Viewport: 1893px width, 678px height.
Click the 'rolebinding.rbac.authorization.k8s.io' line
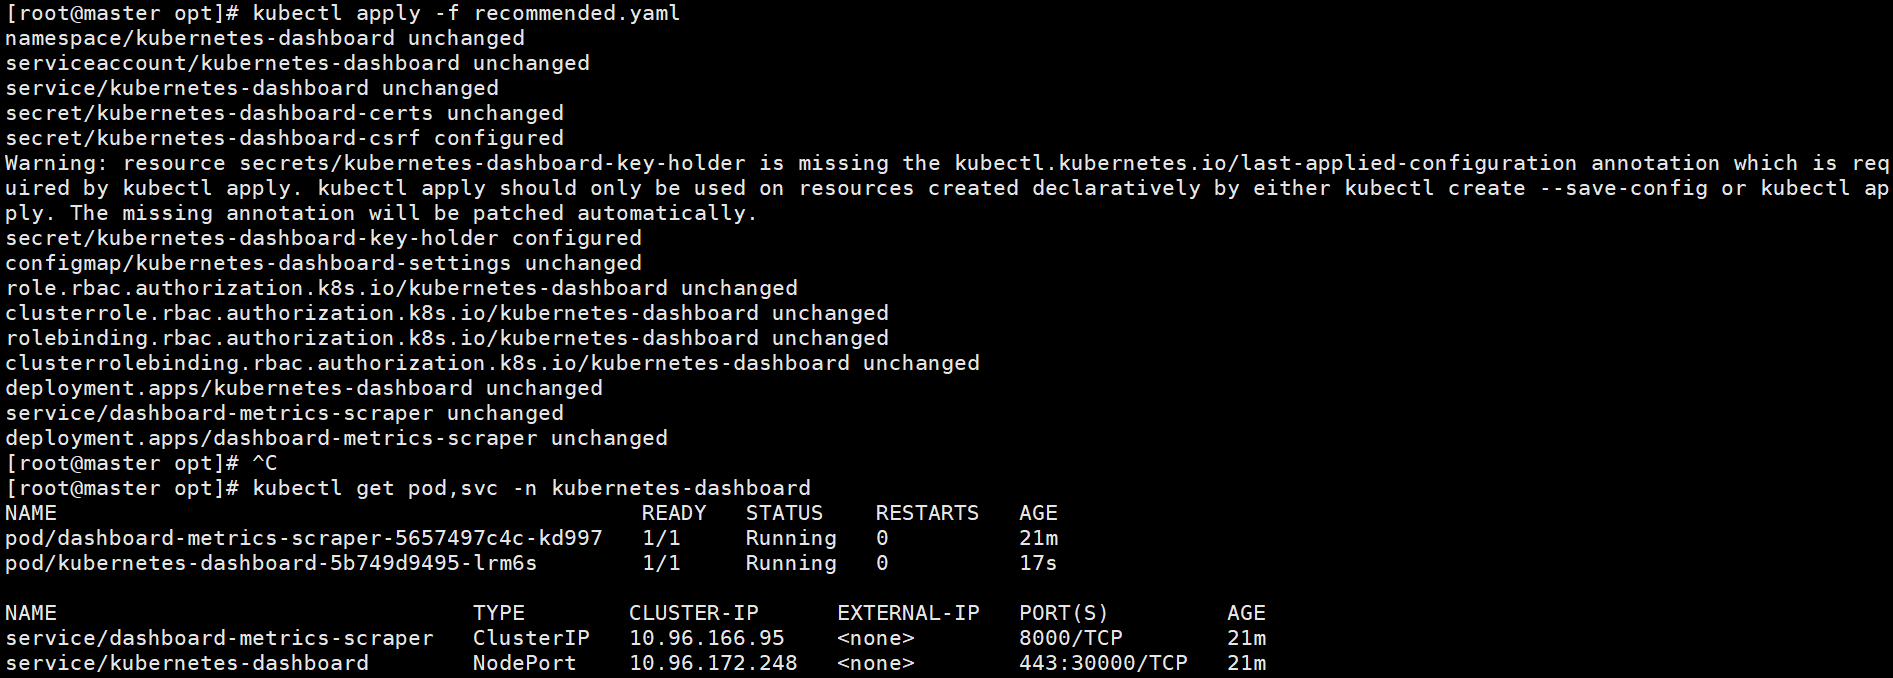point(447,339)
